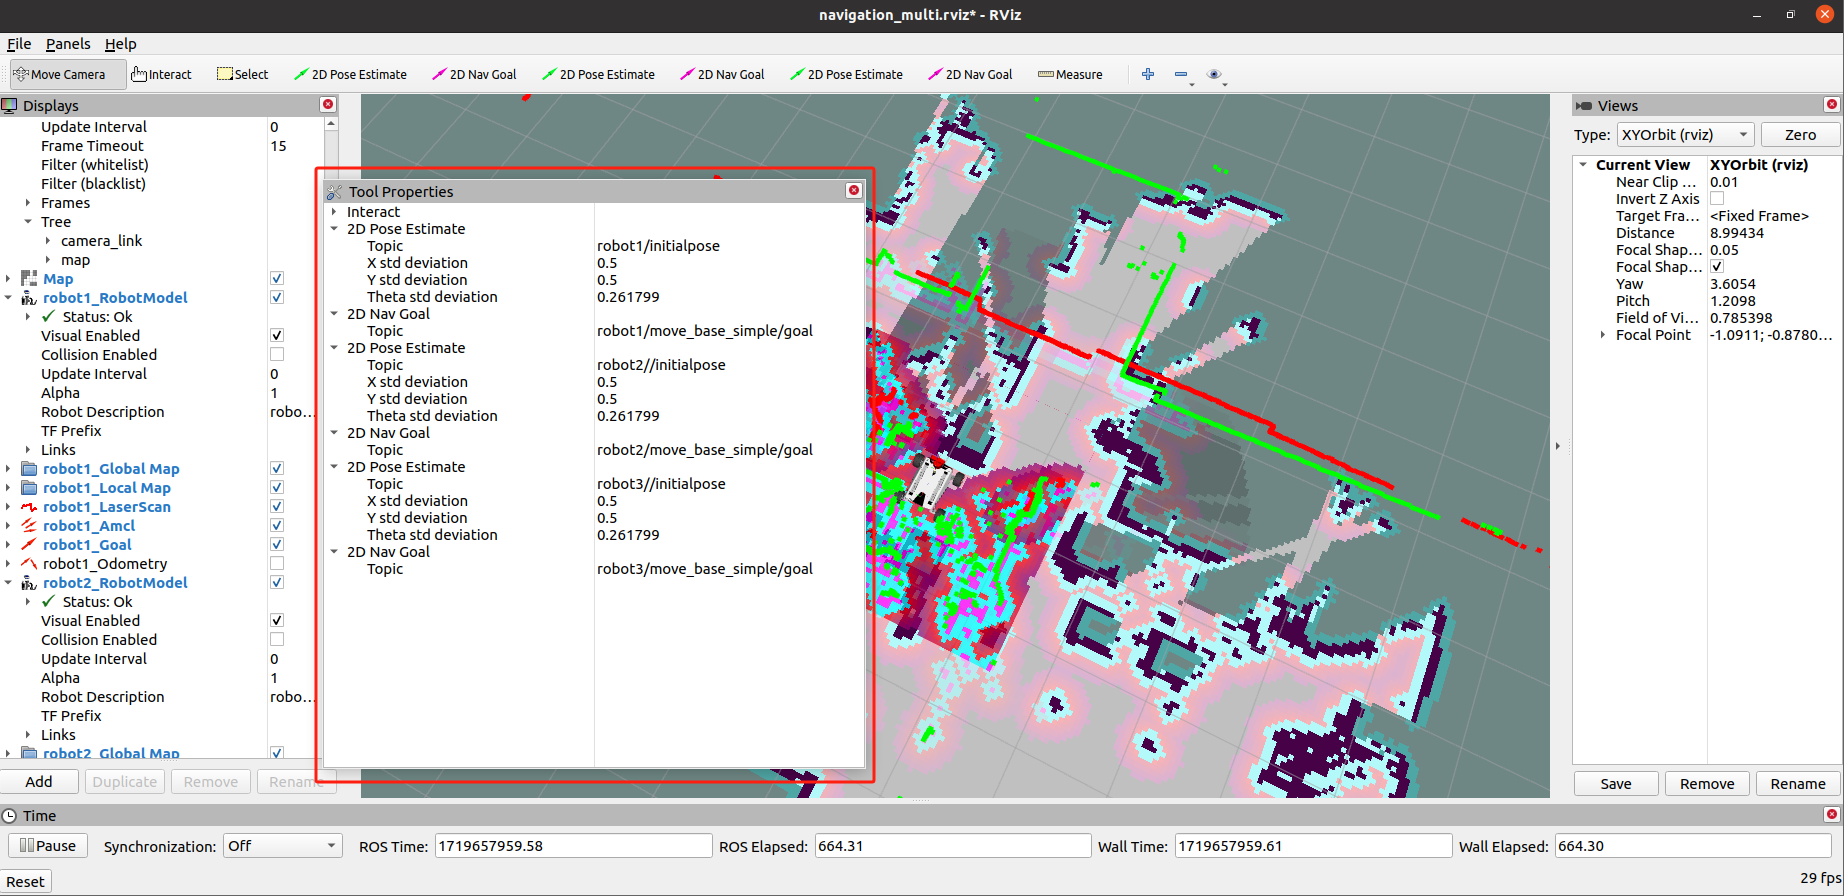This screenshot has width=1844, height=896.
Task: Toggle robot1_RobotModel visibility checkbox
Action: click(277, 297)
